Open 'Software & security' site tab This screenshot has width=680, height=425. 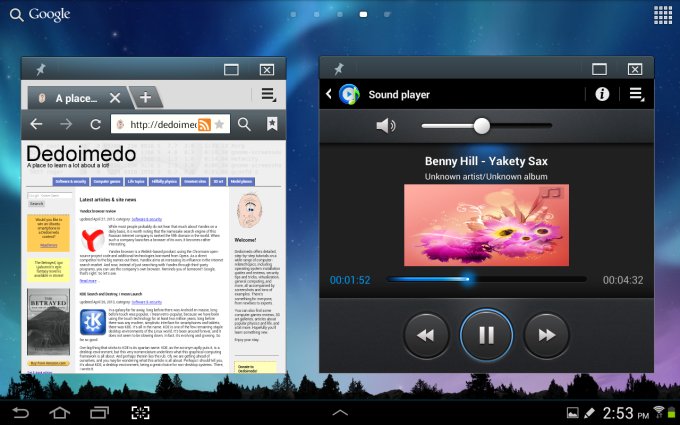71,182
